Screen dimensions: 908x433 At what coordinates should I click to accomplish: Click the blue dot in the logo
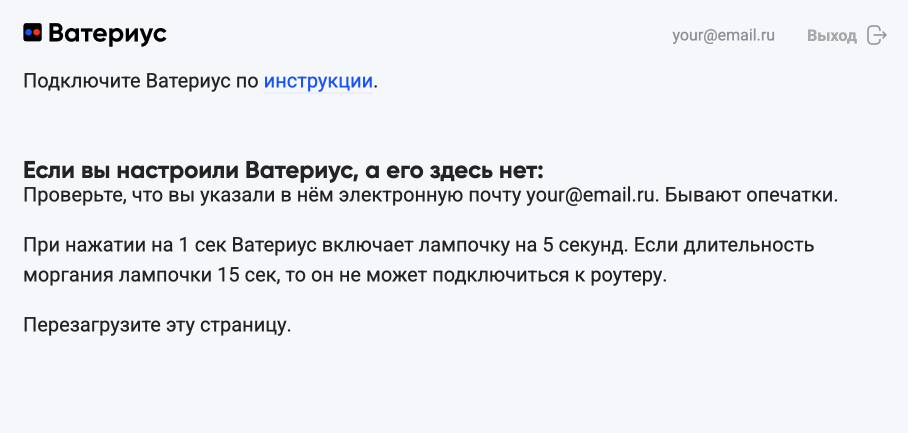click(x=29, y=34)
